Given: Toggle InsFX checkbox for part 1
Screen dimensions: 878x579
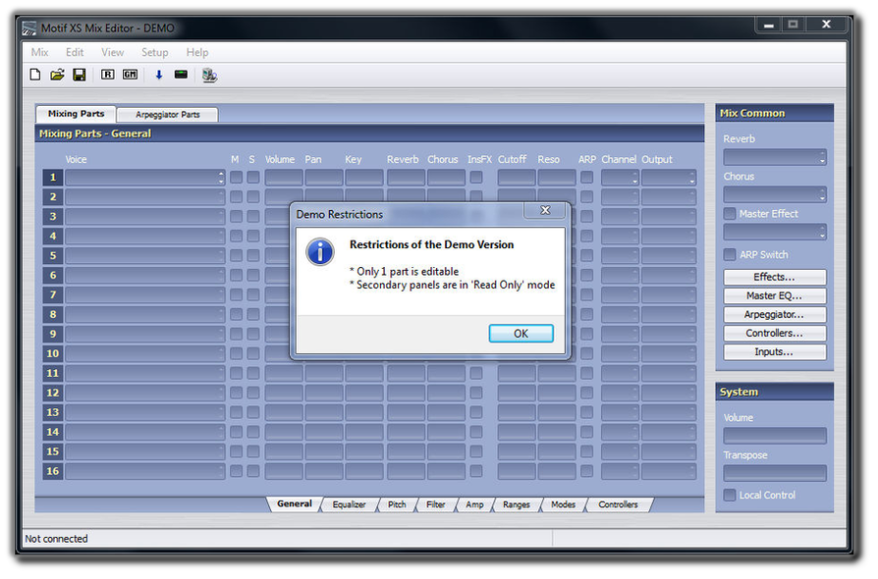Looking at the screenshot, I should click(476, 177).
